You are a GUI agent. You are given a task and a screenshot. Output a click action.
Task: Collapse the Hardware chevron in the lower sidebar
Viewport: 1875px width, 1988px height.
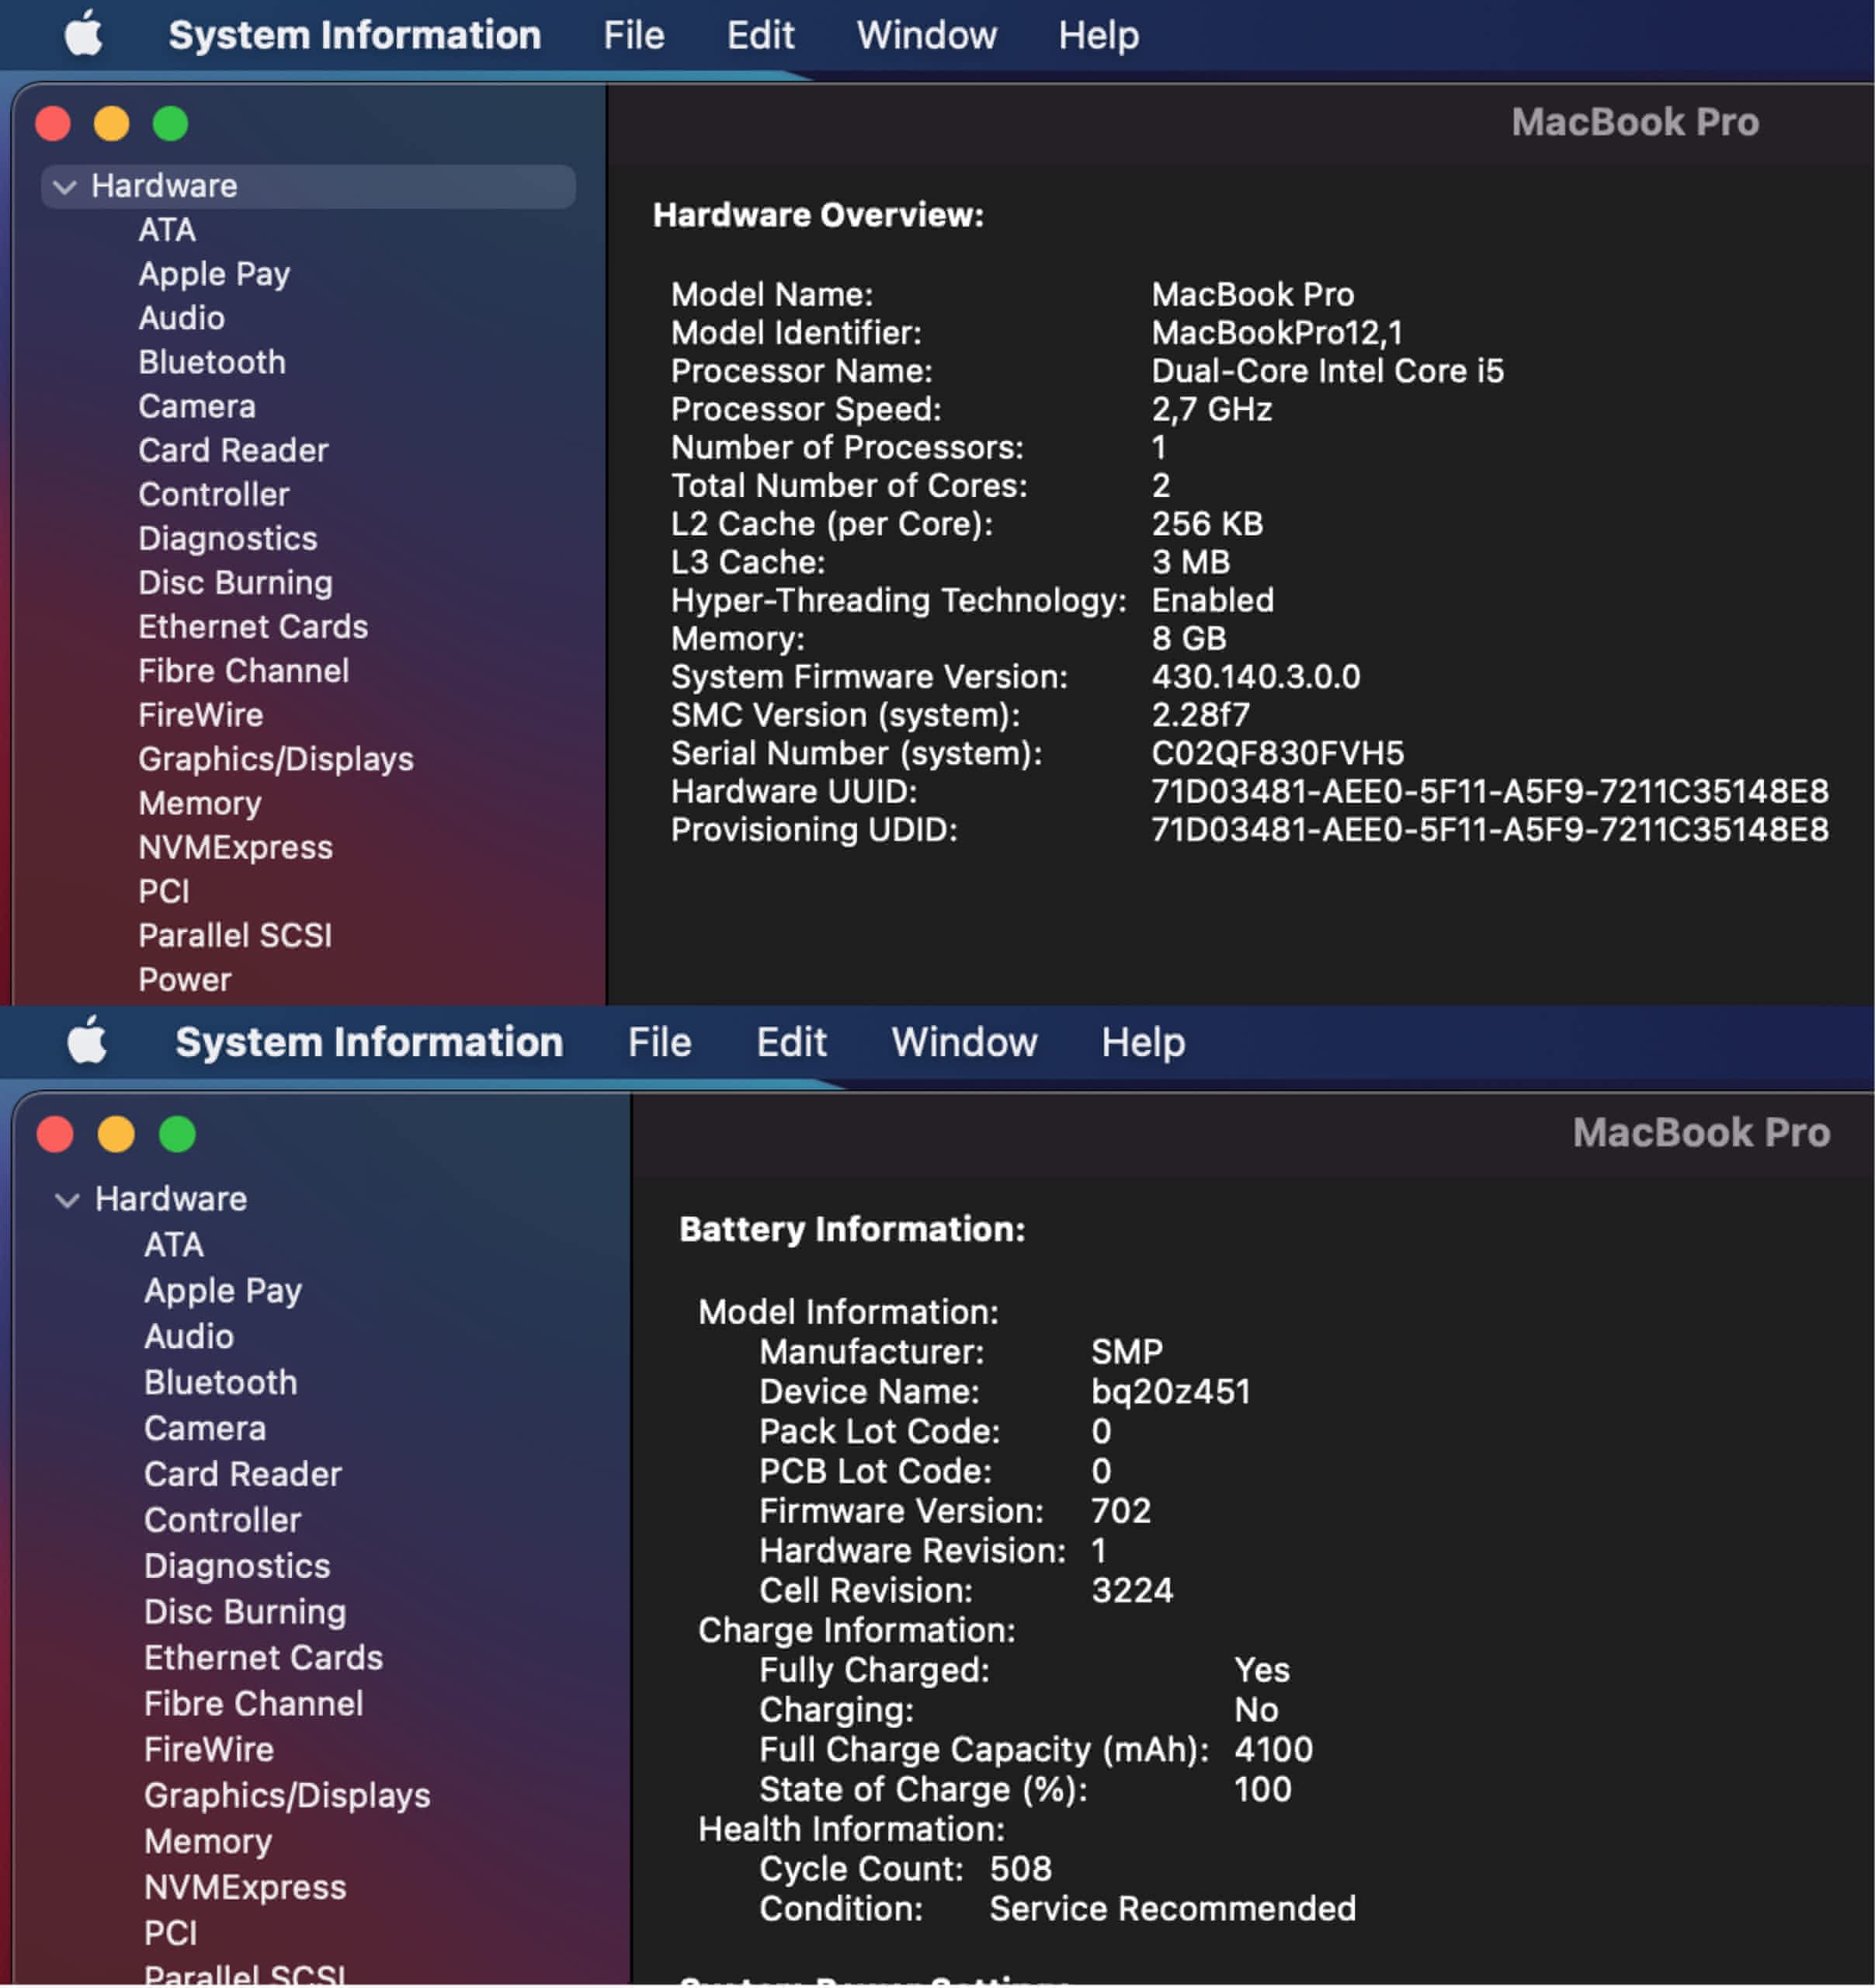click(x=67, y=1200)
